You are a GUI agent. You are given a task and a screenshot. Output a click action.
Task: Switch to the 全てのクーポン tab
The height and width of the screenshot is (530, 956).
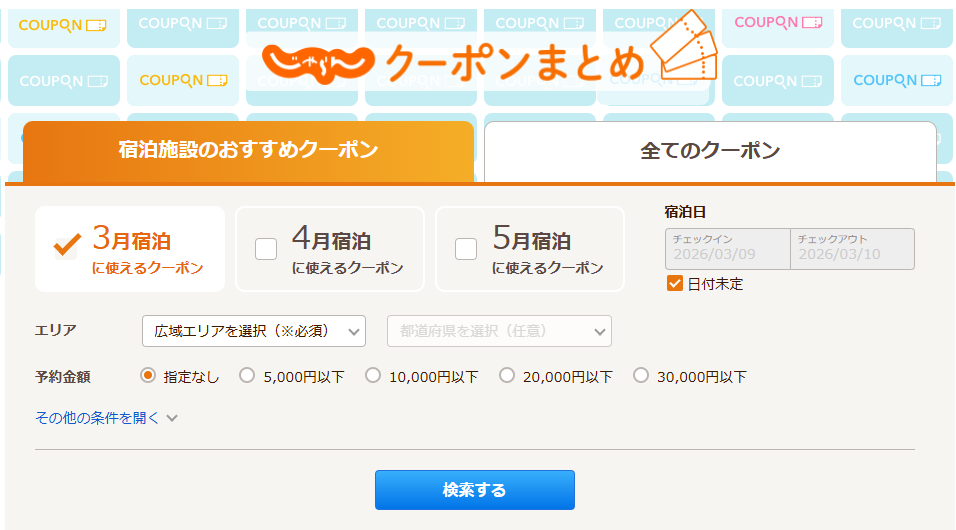[710, 152]
